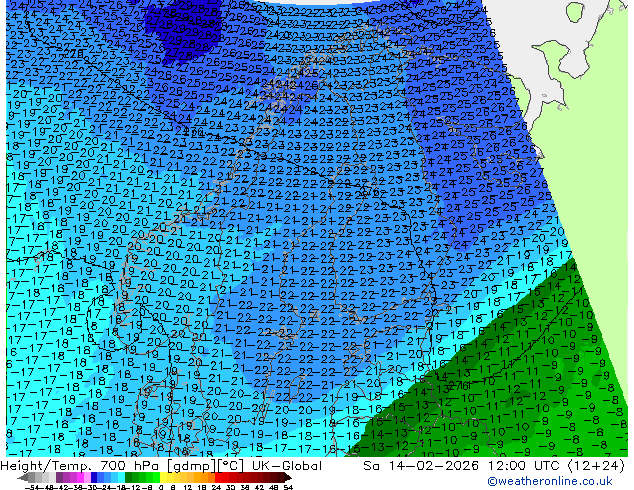Click the pale pink legend swatch

coord(87,478)
